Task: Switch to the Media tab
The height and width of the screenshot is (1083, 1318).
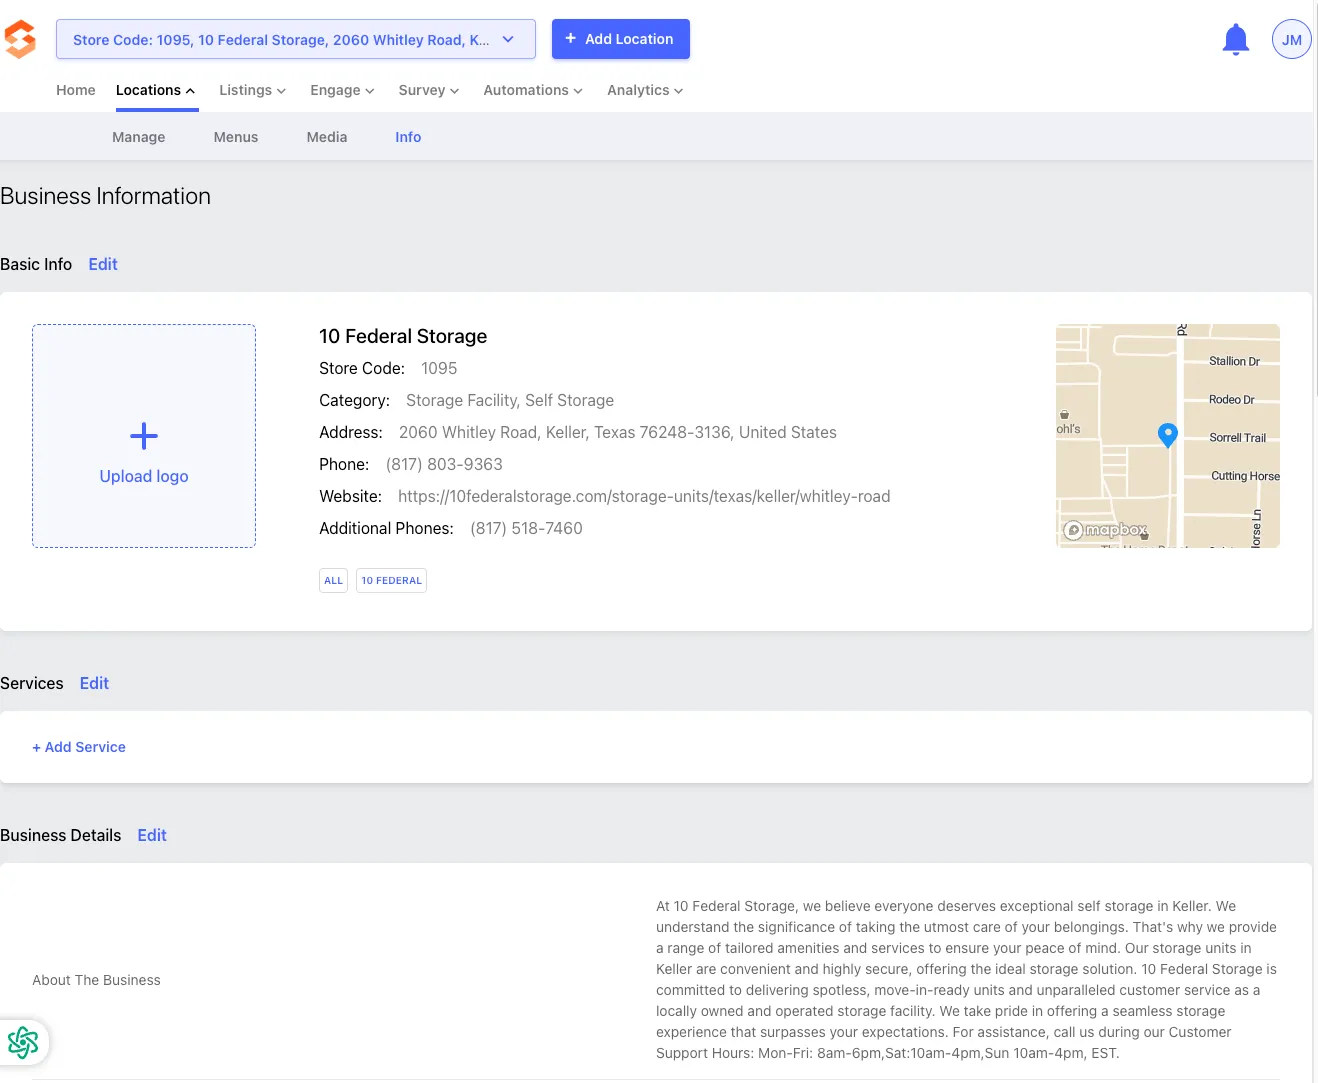Action: 327,137
